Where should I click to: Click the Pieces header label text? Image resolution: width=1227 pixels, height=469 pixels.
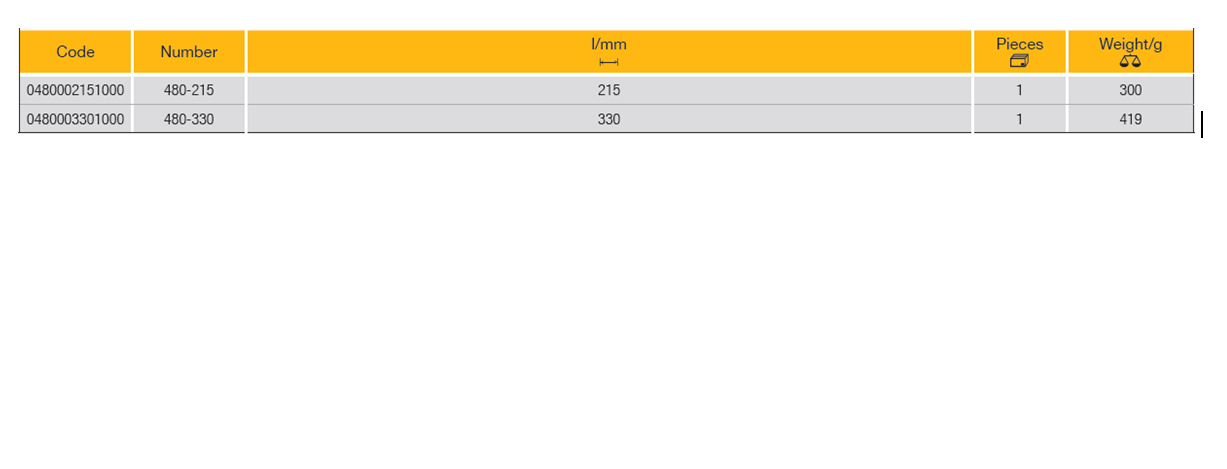[x=1019, y=44]
